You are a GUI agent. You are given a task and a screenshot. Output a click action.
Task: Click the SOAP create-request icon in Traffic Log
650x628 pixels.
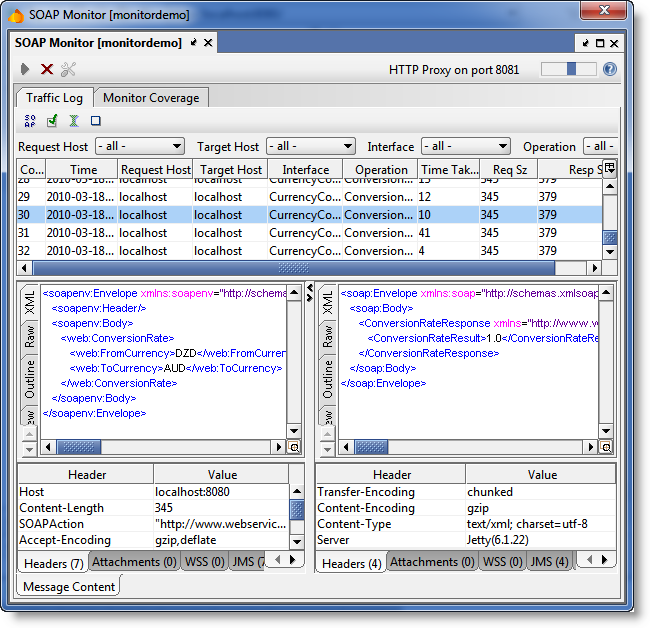[30, 121]
